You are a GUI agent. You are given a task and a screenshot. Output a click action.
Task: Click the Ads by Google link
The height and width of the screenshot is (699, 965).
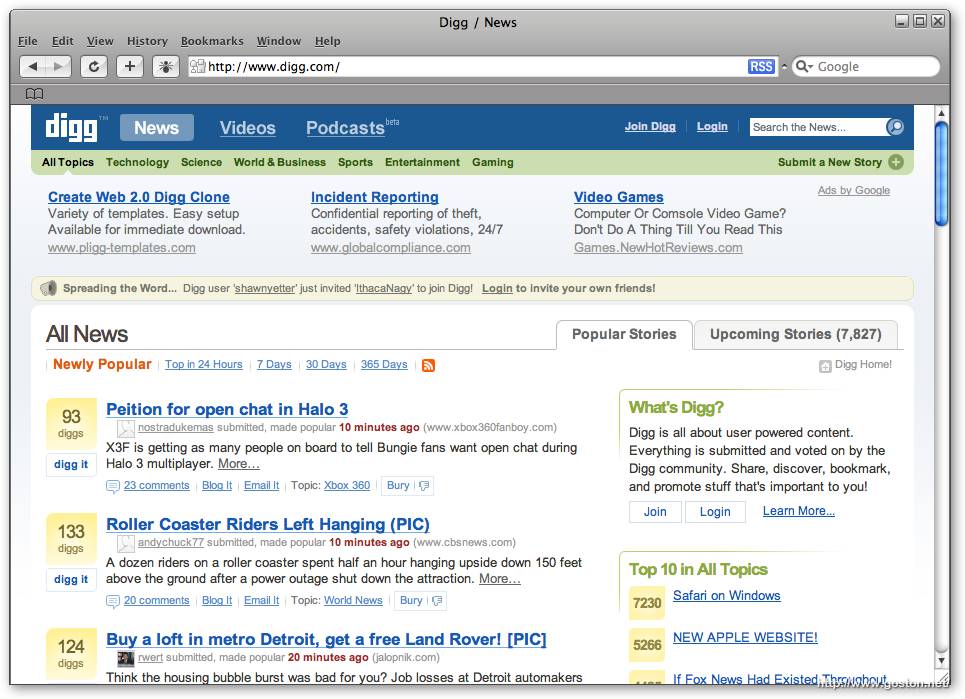pos(854,190)
